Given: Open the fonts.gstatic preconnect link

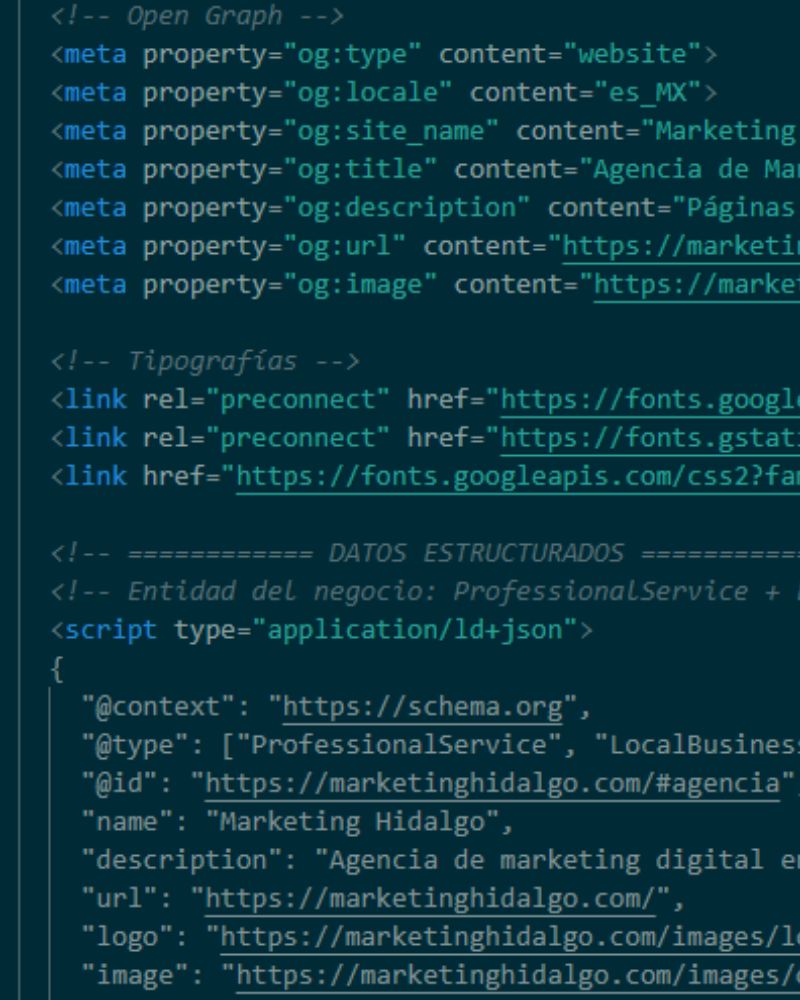Looking at the screenshot, I should pos(650,438).
